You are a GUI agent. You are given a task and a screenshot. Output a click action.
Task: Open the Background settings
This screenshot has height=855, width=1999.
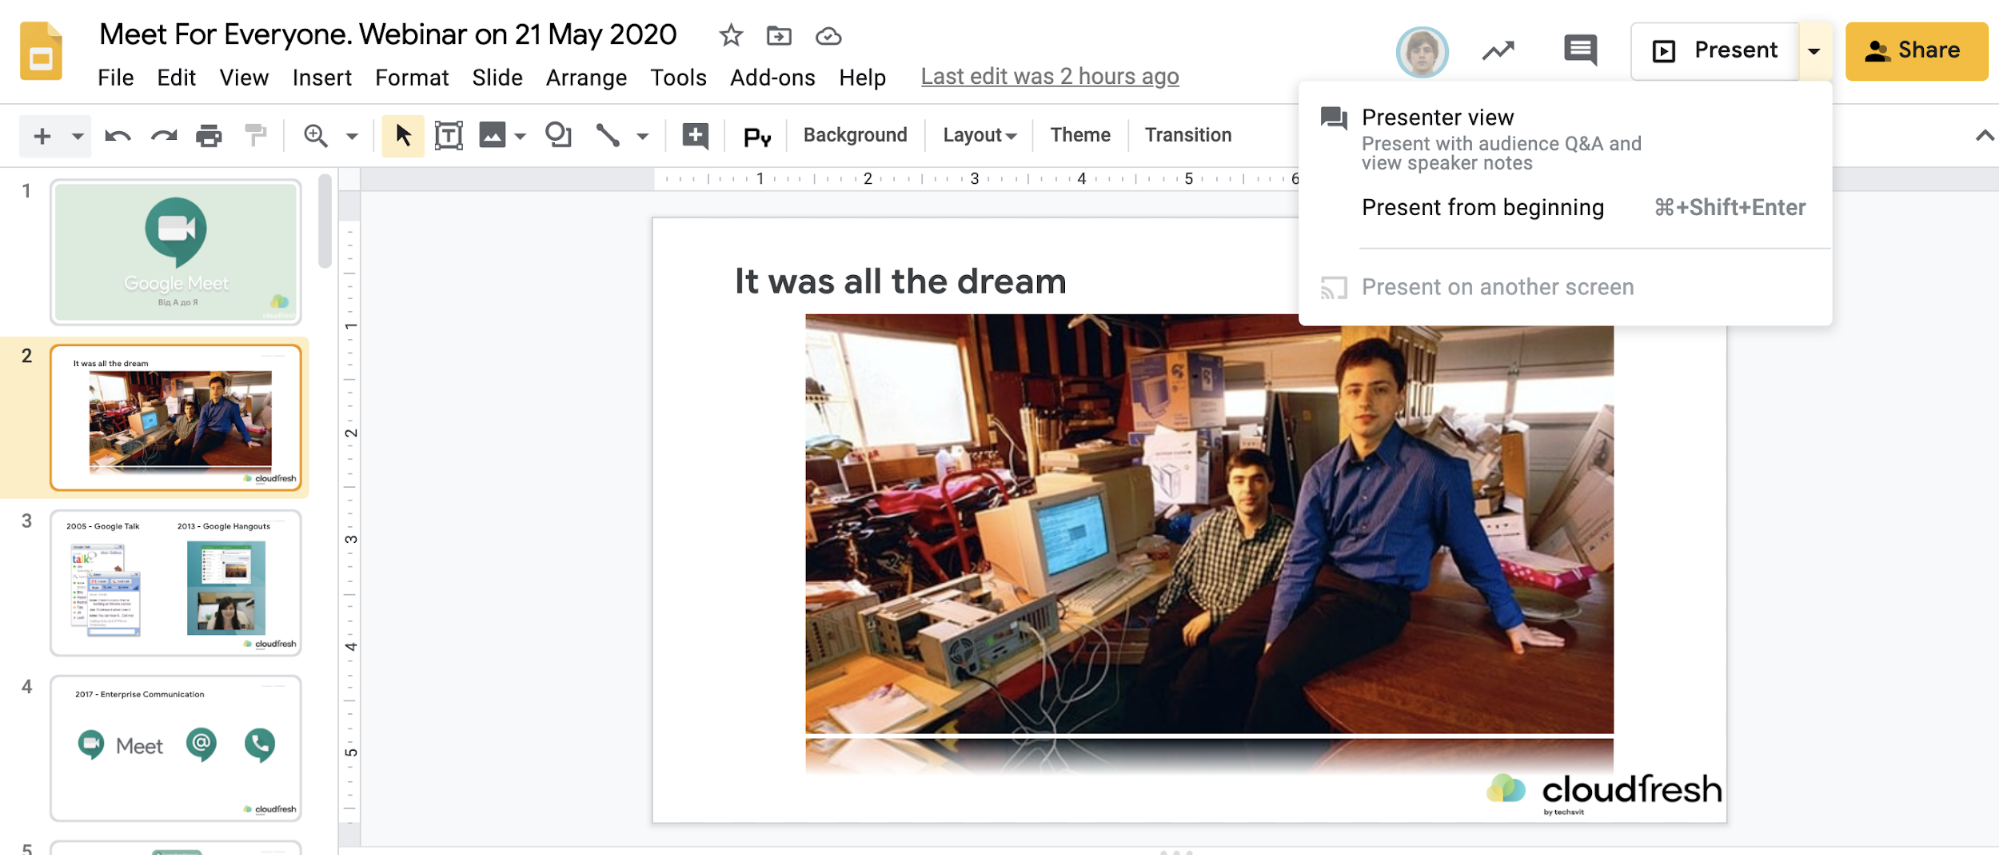pyautogui.click(x=855, y=135)
